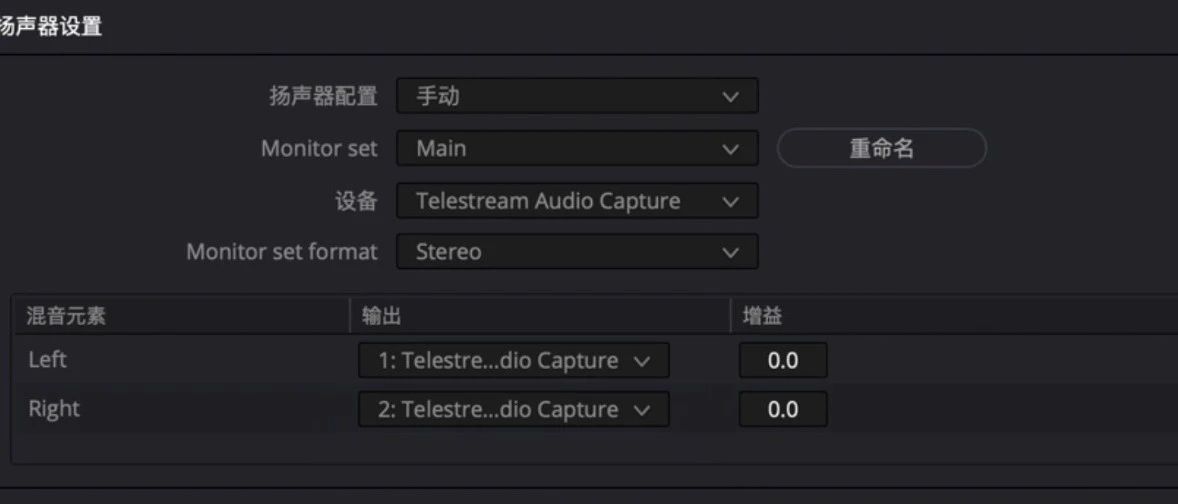Expand the 设备 dropdown showing Telestream Audio Capture

pos(577,201)
